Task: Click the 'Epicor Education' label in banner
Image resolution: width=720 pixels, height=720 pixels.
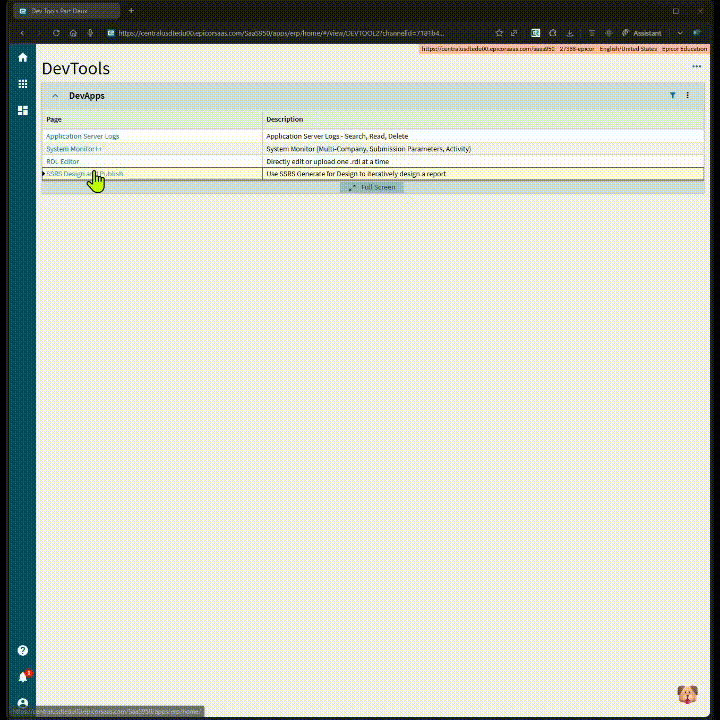Action: [684, 49]
